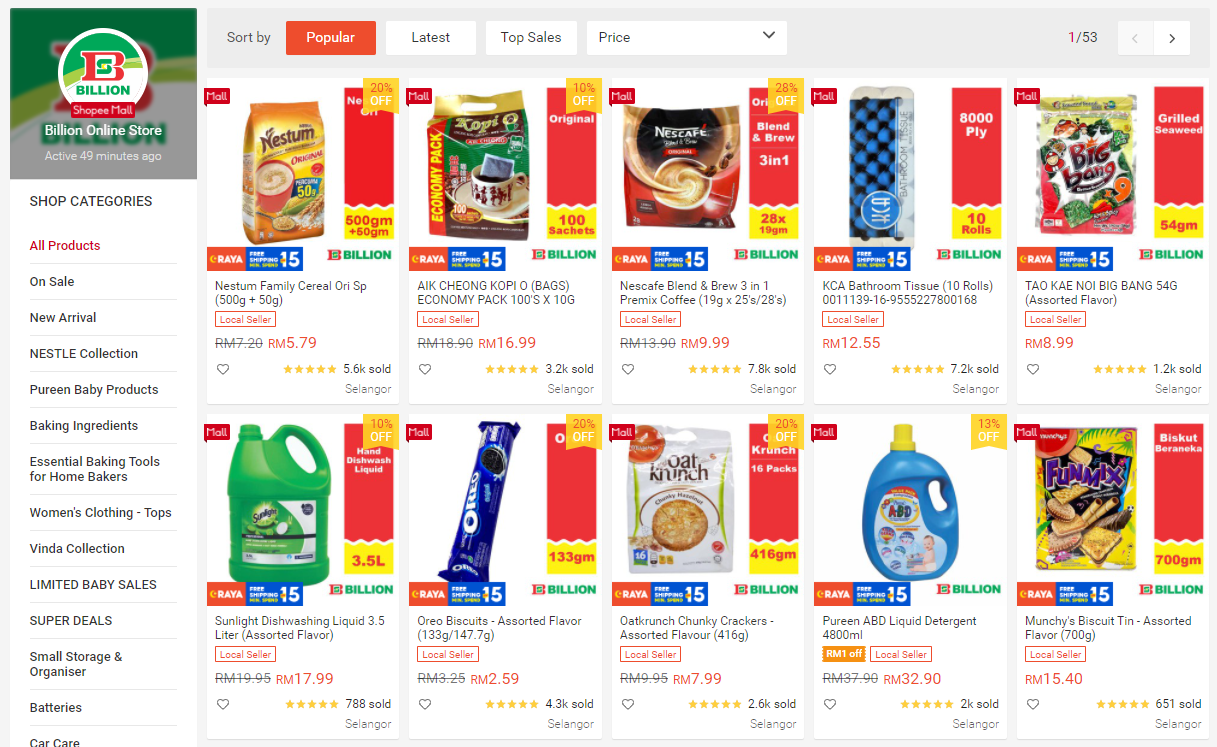This screenshot has width=1217, height=747.
Task: Select Popular sort option
Action: pos(331,38)
